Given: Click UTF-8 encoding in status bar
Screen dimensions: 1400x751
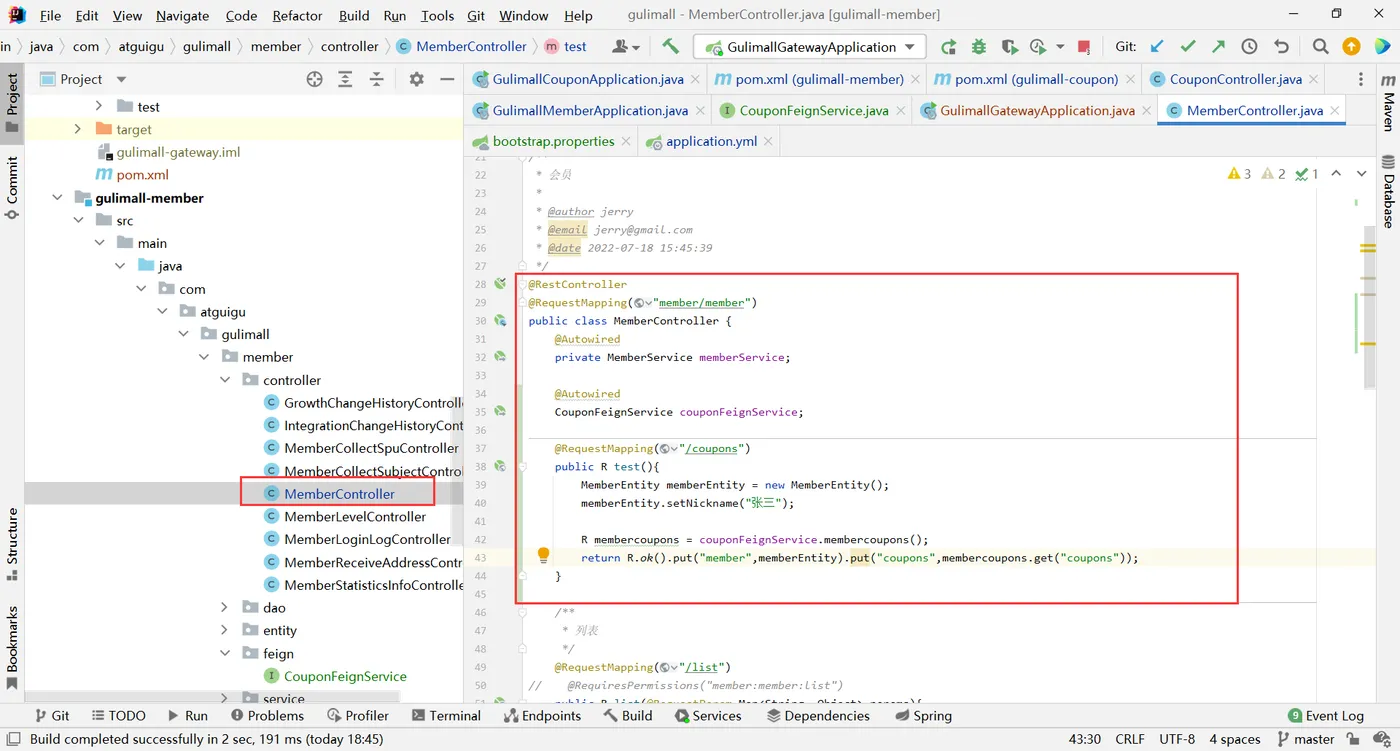Looking at the screenshot, I should pos(1177,739).
